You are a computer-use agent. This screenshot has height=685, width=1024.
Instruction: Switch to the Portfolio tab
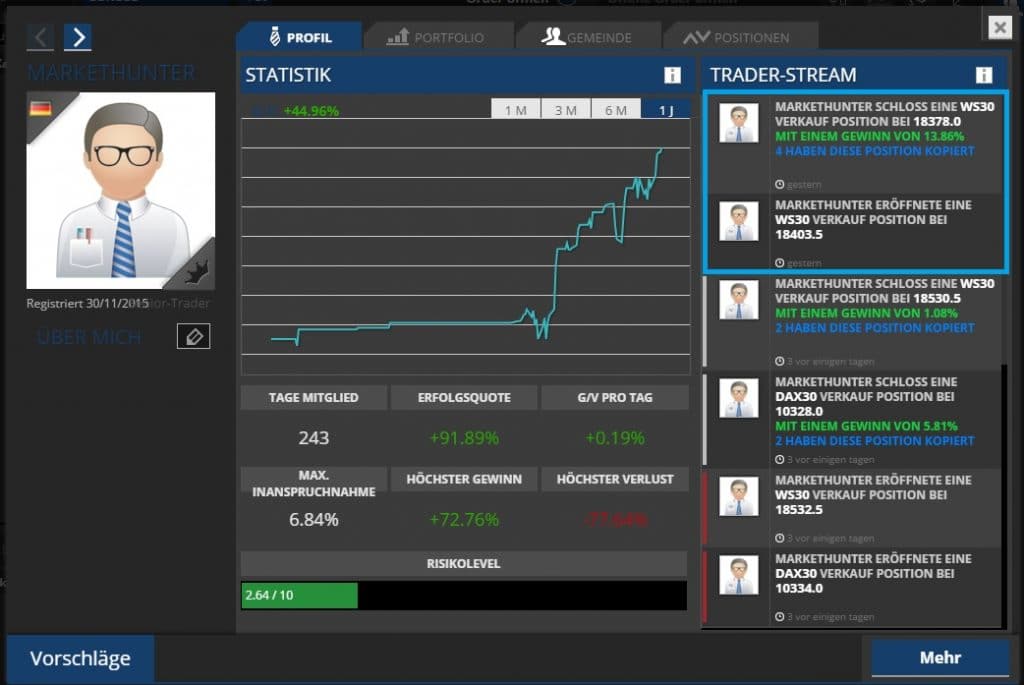coord(435,37)
